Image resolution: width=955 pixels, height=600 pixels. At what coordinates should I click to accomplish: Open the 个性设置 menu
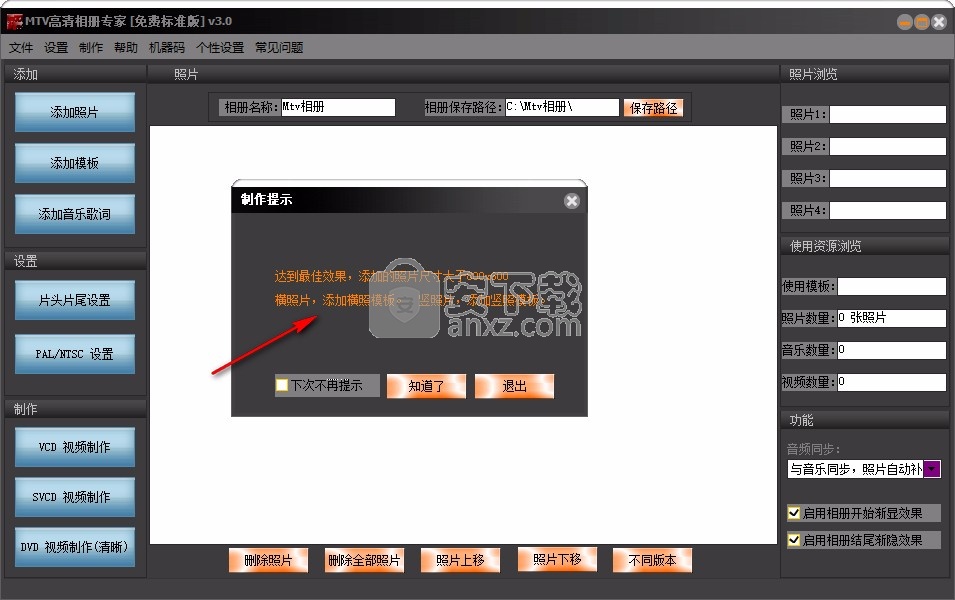tap(220, 48)
